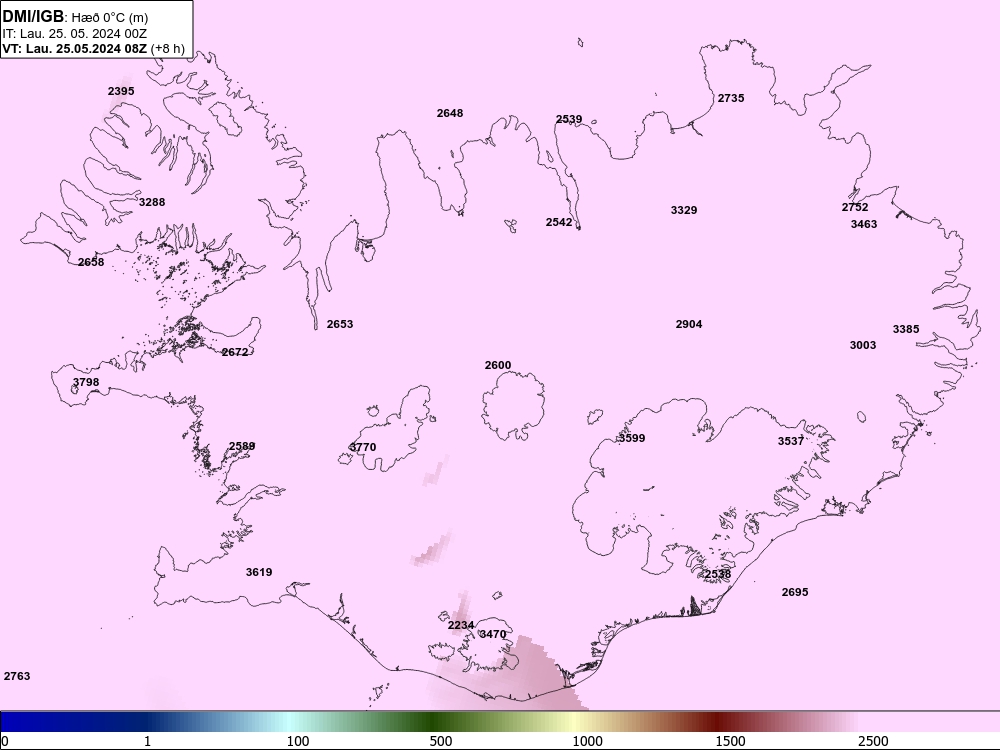Click the 2500 mark on the color scale
The width and height of the screenshot is (1000, 750).
[872, 741]
